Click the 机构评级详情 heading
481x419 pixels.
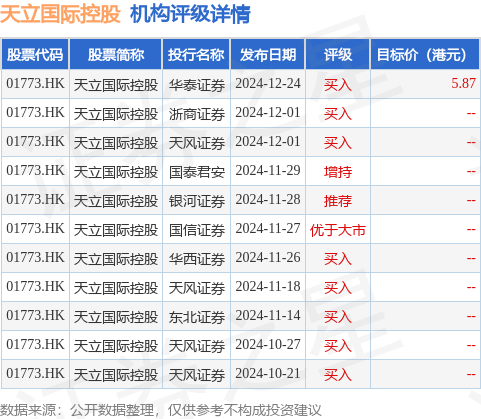pos(190,14)
